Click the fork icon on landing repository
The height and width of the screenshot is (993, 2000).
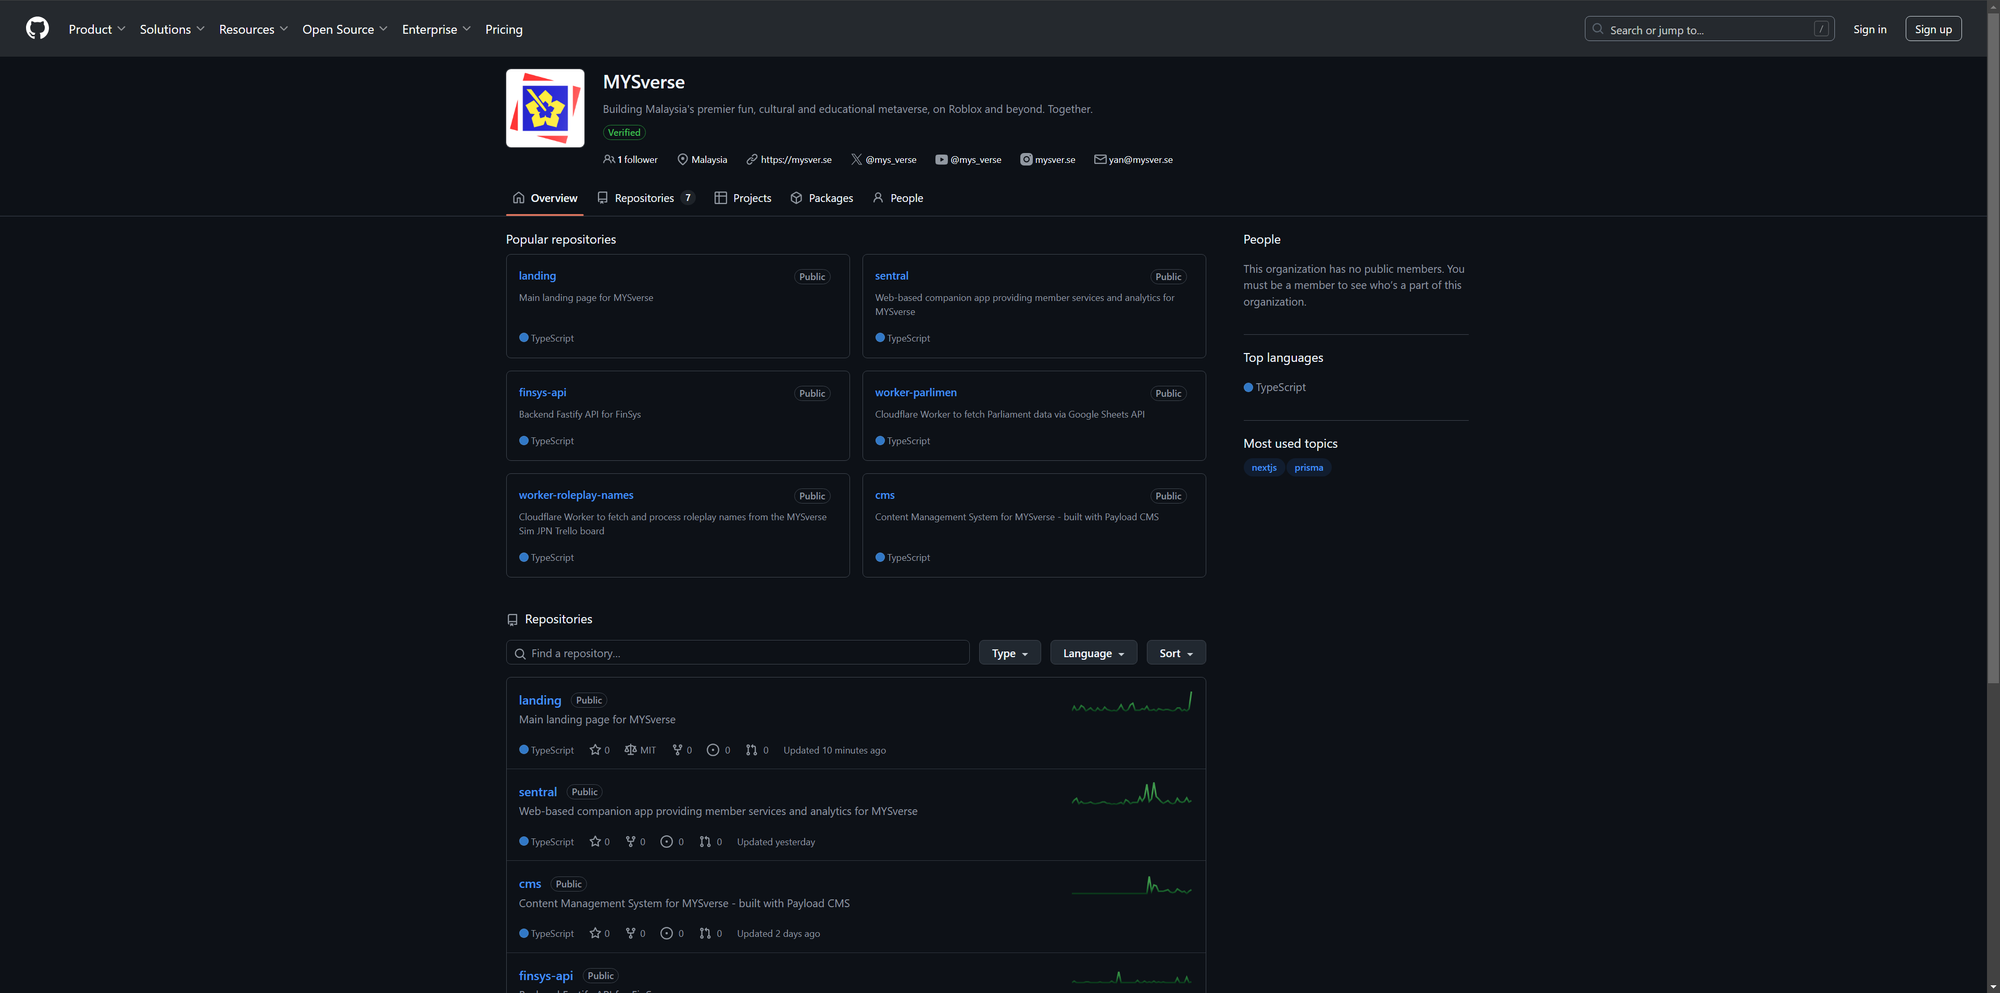(677, 750)
